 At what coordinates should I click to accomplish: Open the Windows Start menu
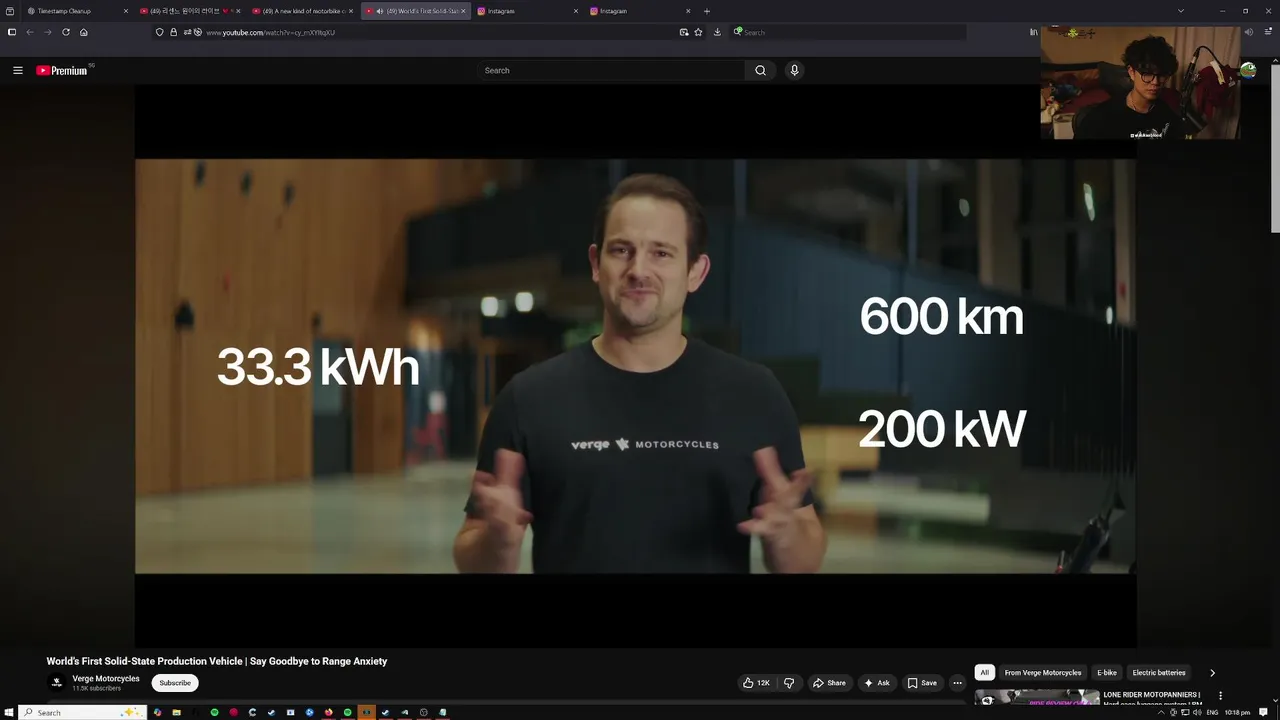click(8, 712)
